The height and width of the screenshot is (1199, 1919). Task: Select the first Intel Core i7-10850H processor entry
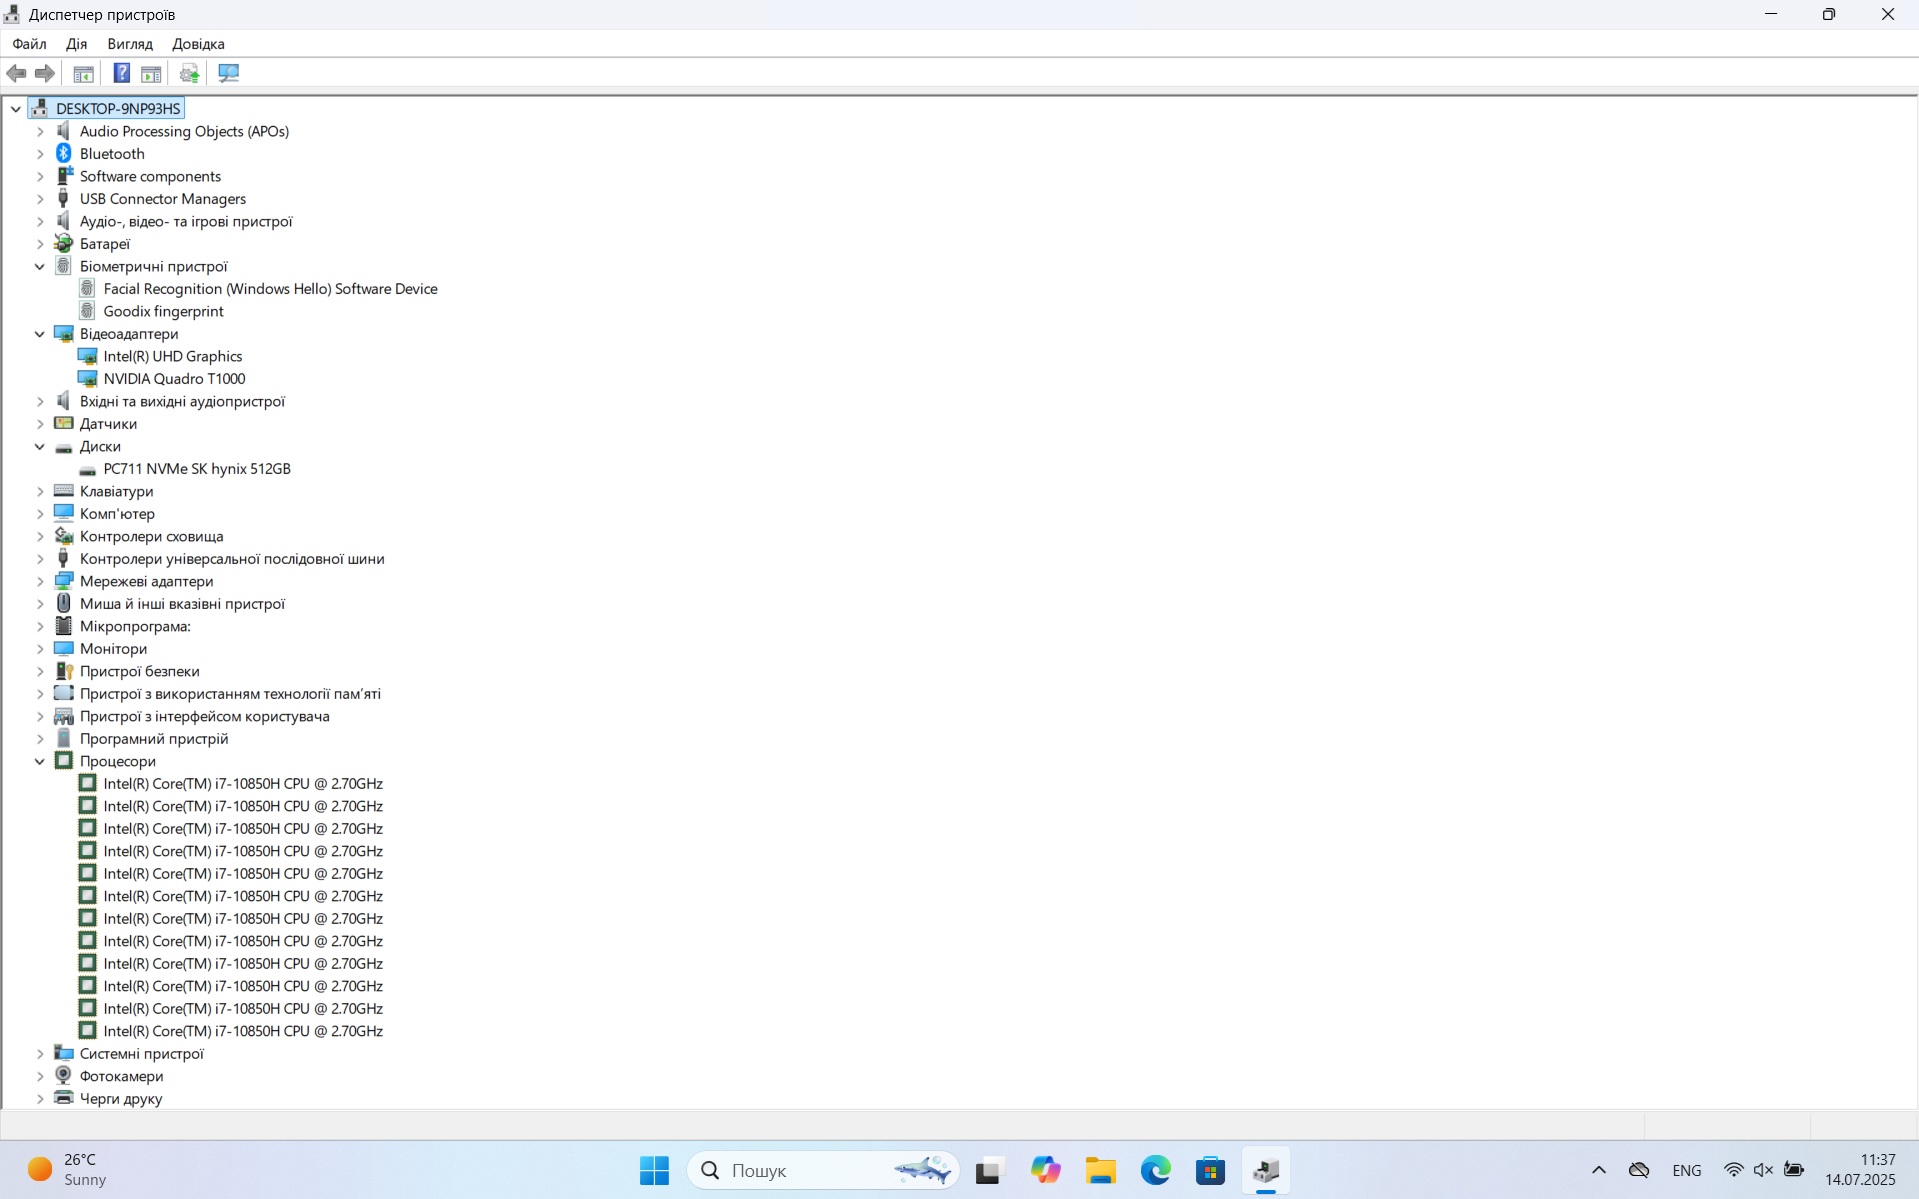pyautogui.click(x=243, y=783)
